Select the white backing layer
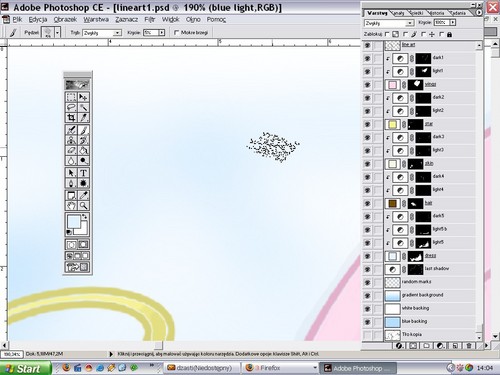 click(430, 308)
